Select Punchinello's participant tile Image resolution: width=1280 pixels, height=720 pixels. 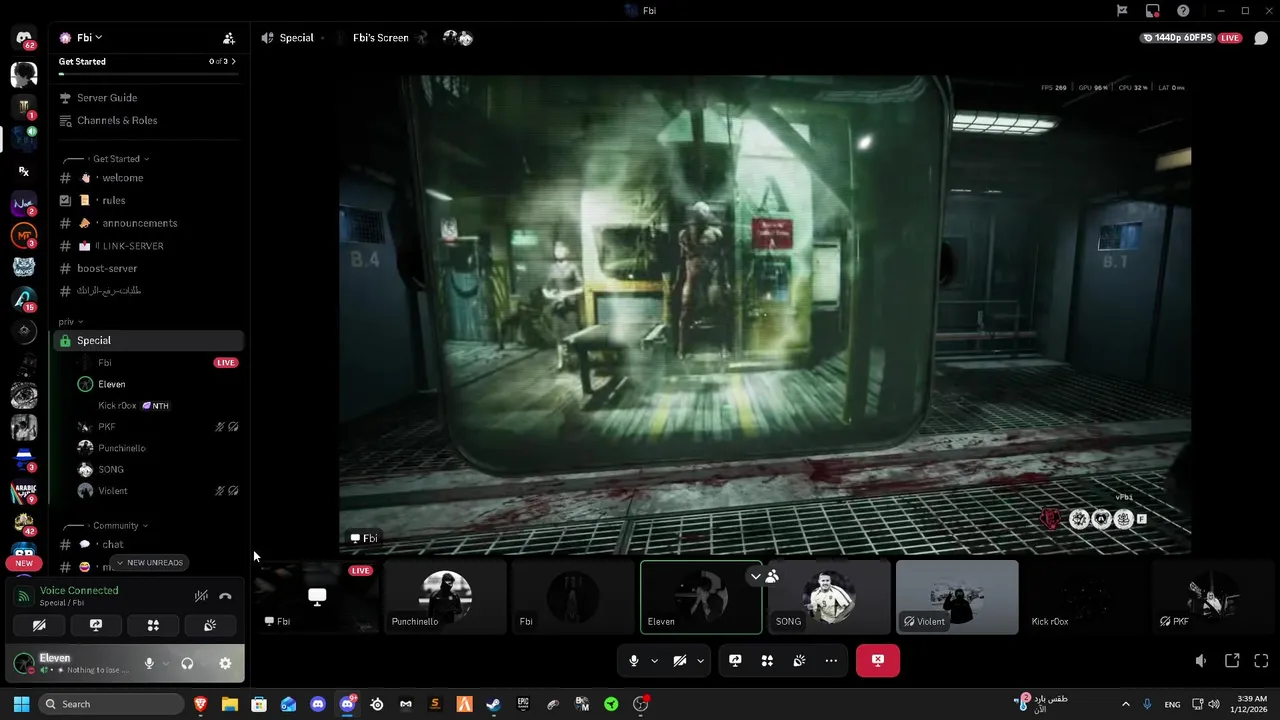click(x=445, y=597)
